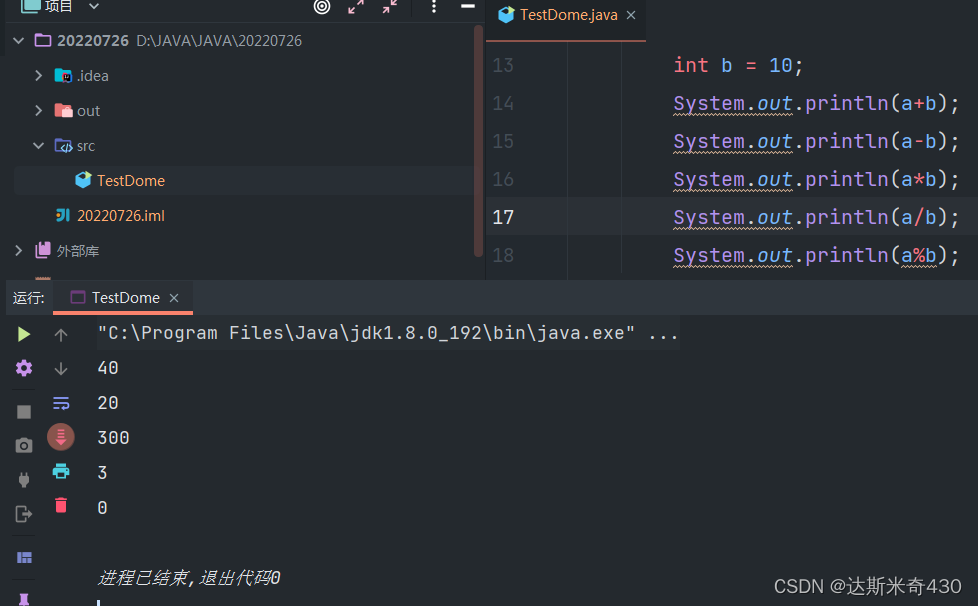Click the exit icon in run toolbar
Viewport: 978px width, 606px height.
click(x=24, y=514)
